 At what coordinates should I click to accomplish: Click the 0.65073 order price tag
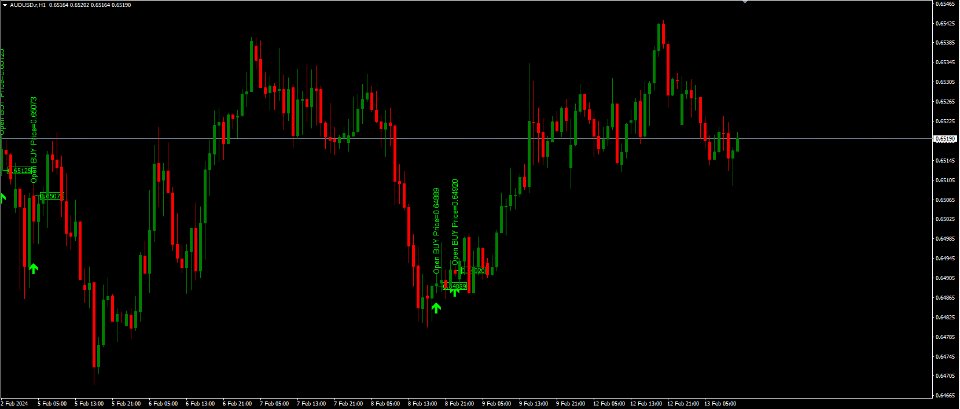click(x=51, y=196)
